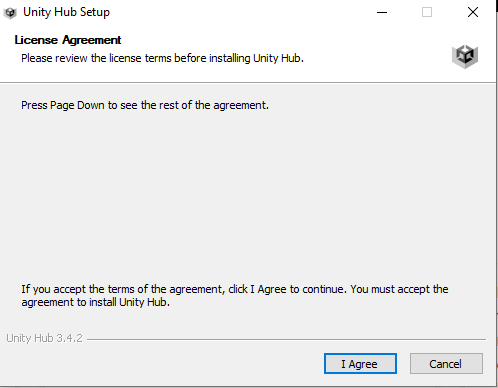Click the Unity Hub 3.4.2 version label
Screen dimensions: 498x388
click(x=44, y=338)
